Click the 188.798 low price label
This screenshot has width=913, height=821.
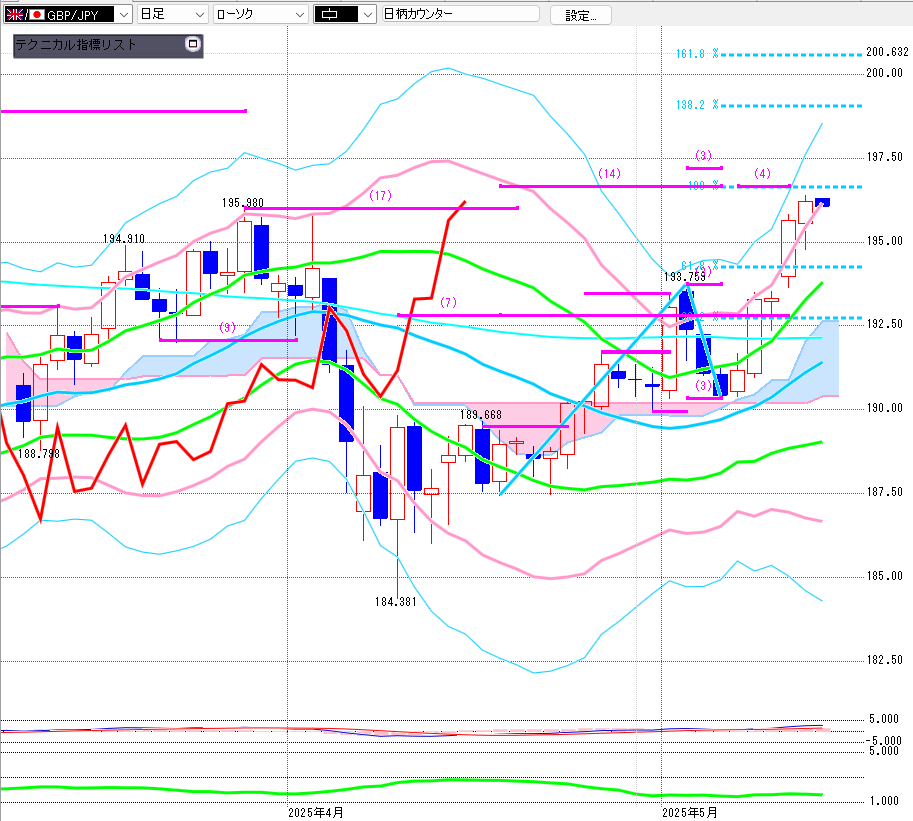coord(39,454)
